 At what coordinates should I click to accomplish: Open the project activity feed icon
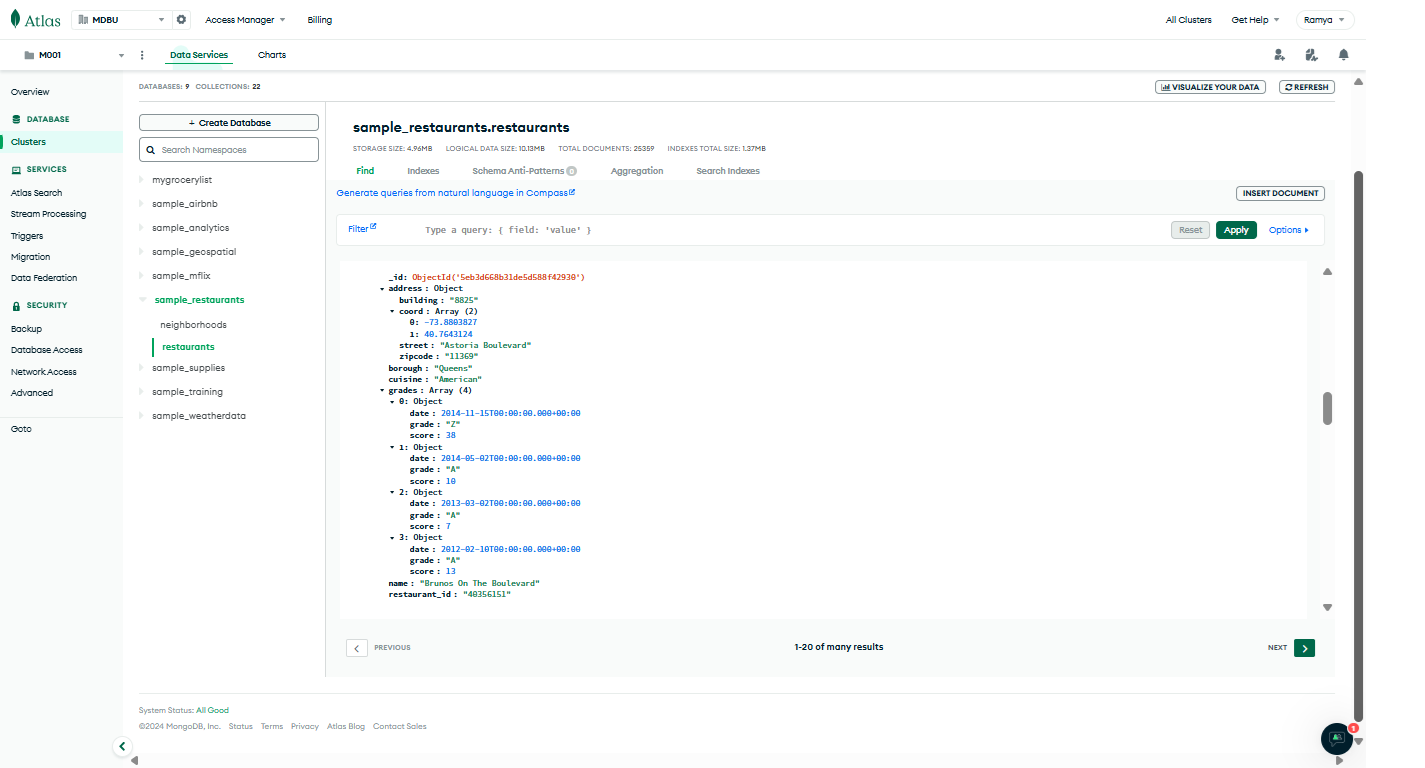click(x=1311, y=55)
